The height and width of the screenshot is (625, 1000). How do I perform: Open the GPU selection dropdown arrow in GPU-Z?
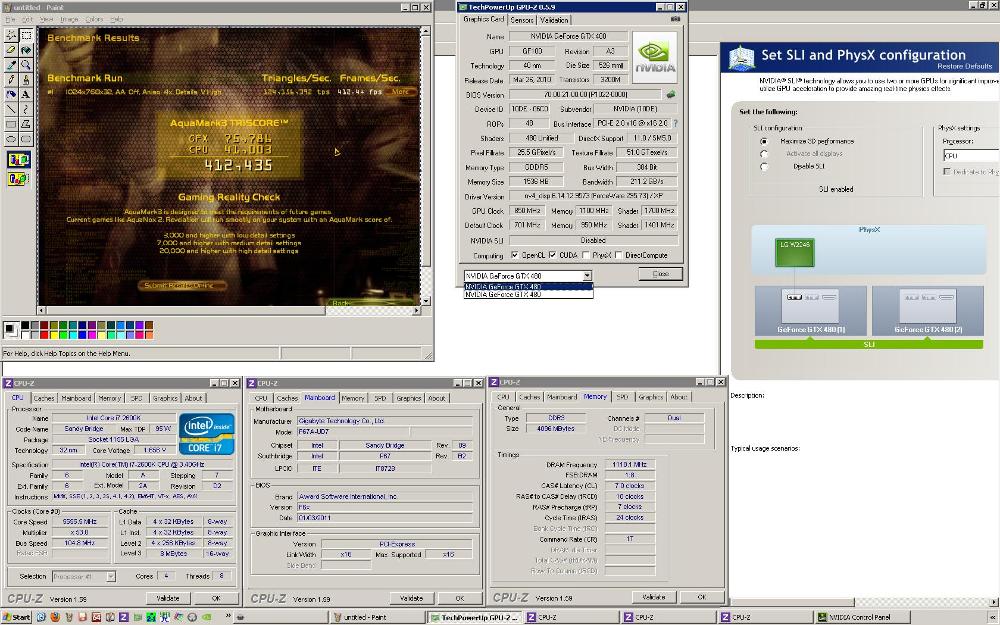point(587,276)
